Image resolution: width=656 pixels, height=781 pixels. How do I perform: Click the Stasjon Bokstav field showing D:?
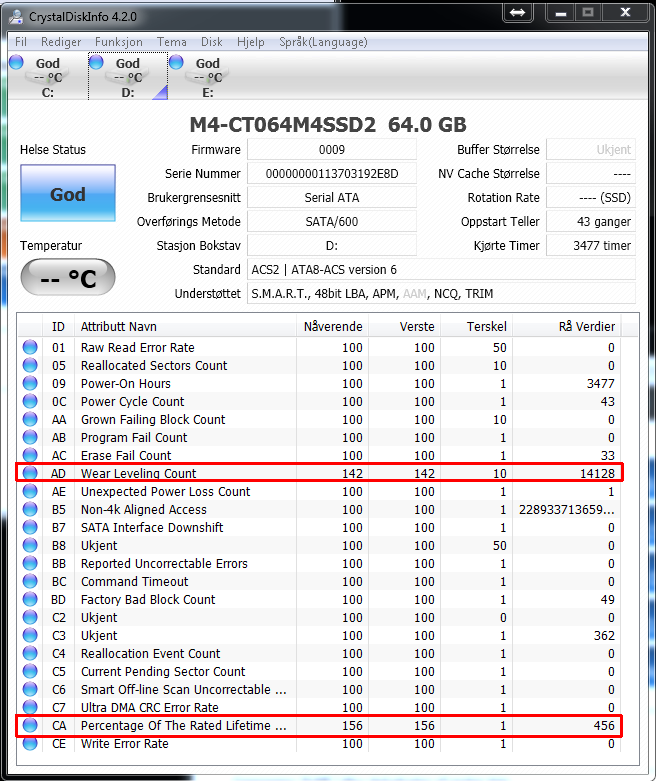(332, 245)
